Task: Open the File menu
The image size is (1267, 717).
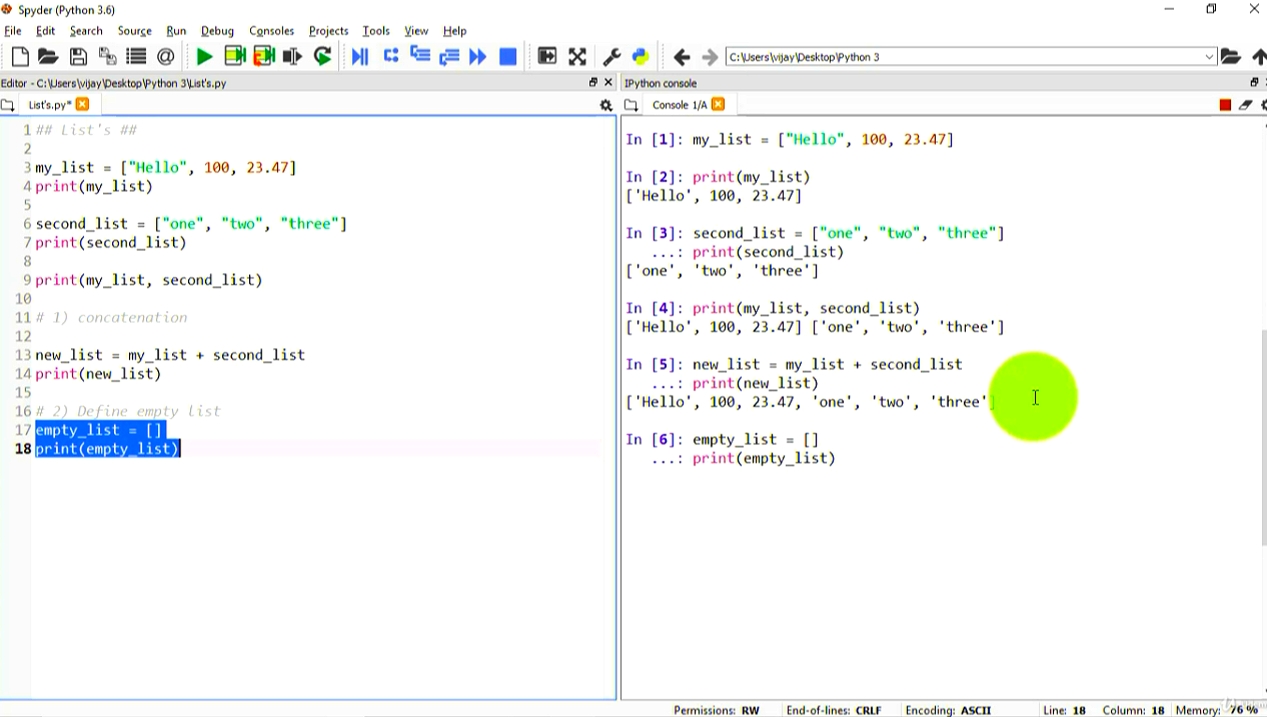Action: 12,31
